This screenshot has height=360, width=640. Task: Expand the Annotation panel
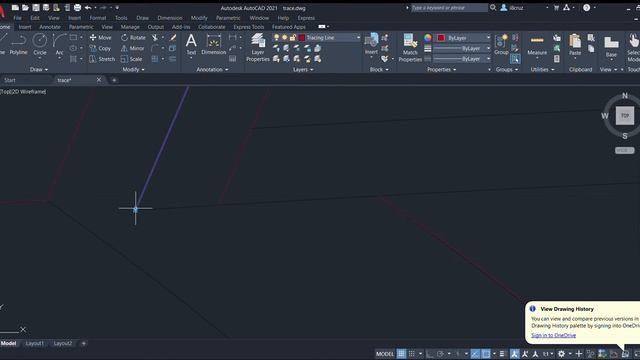(x=212, y=69)
